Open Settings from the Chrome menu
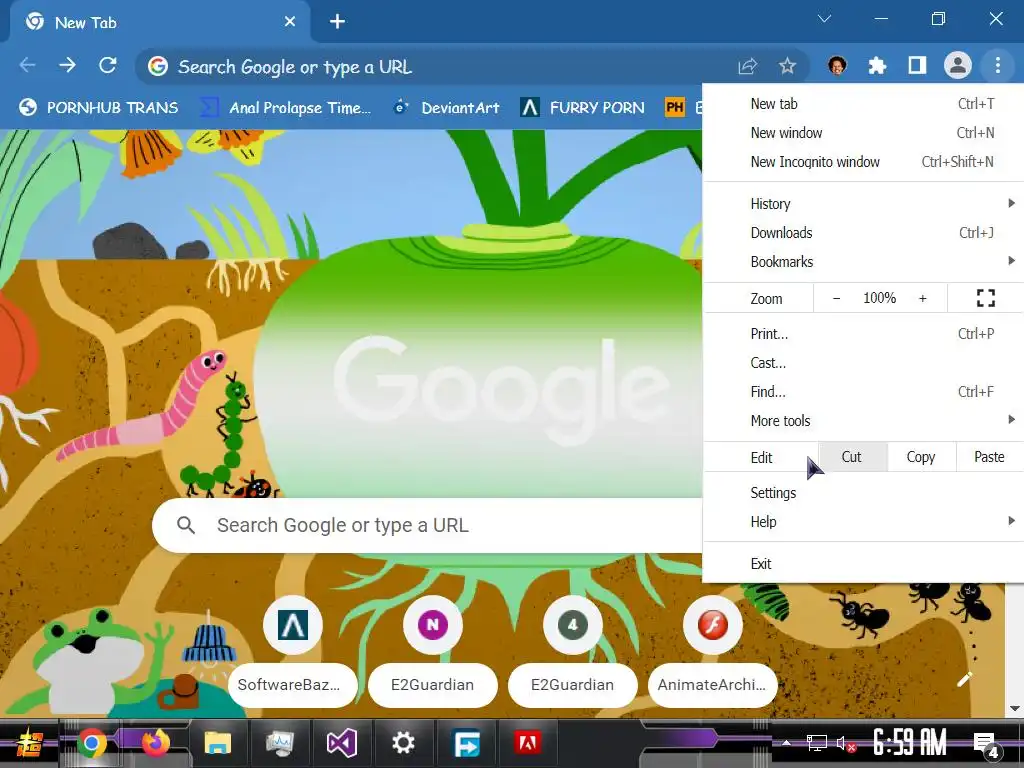The width and height of the screenshot is (1024, 768). pos(863,492)
